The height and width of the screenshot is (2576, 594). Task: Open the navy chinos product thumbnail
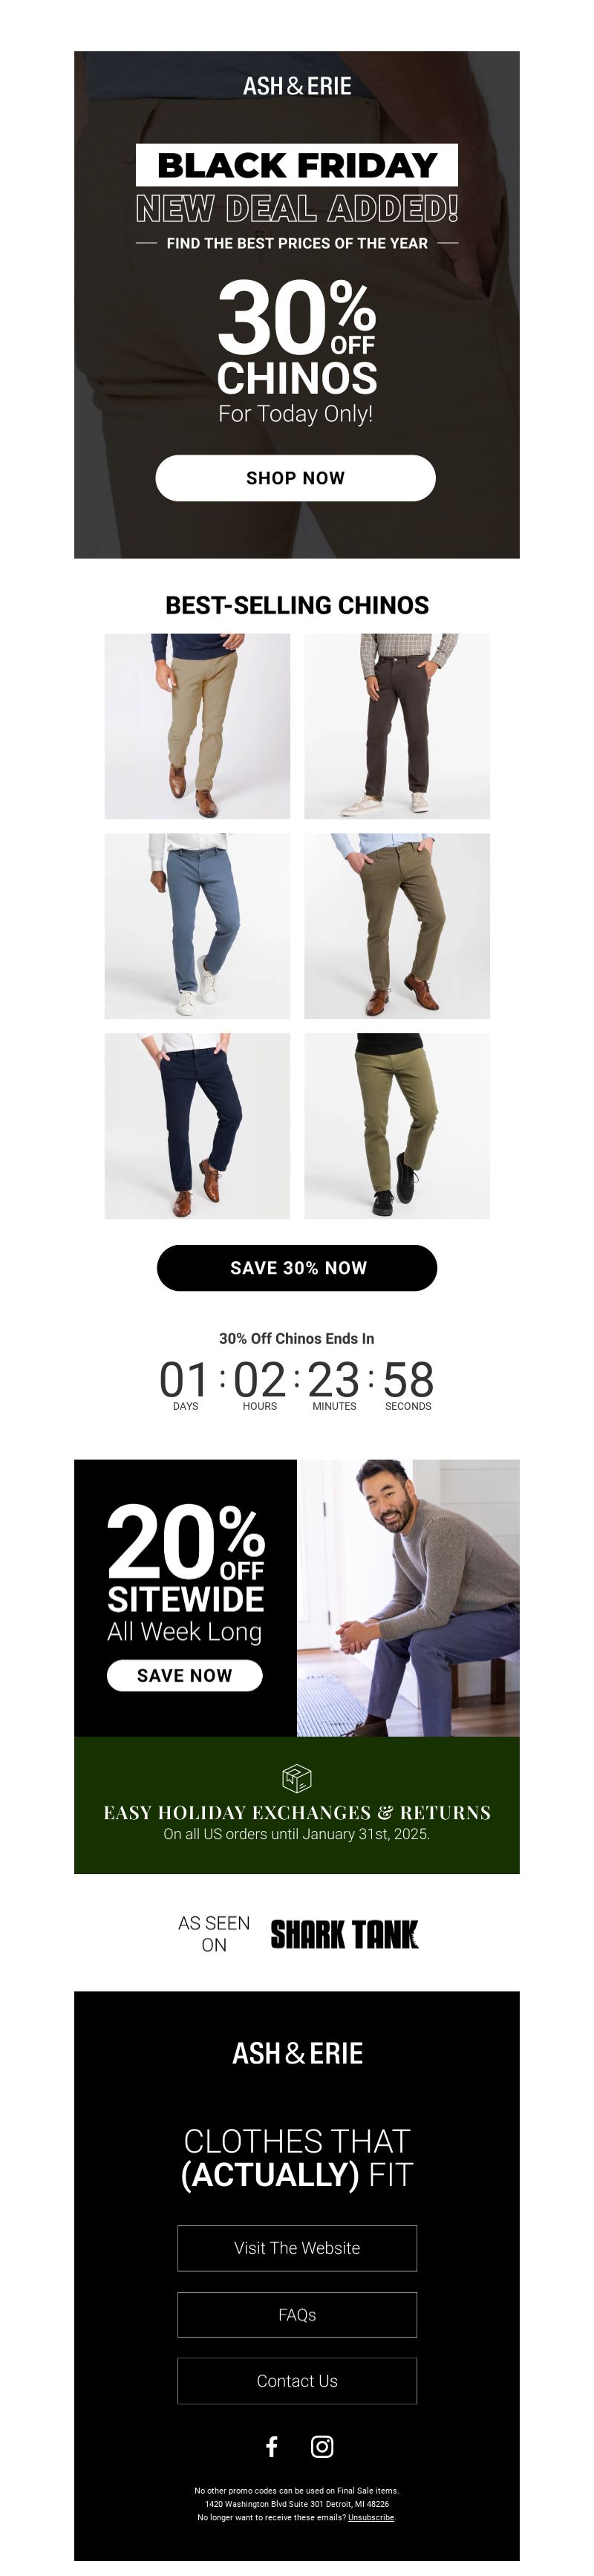(197, 1126)
